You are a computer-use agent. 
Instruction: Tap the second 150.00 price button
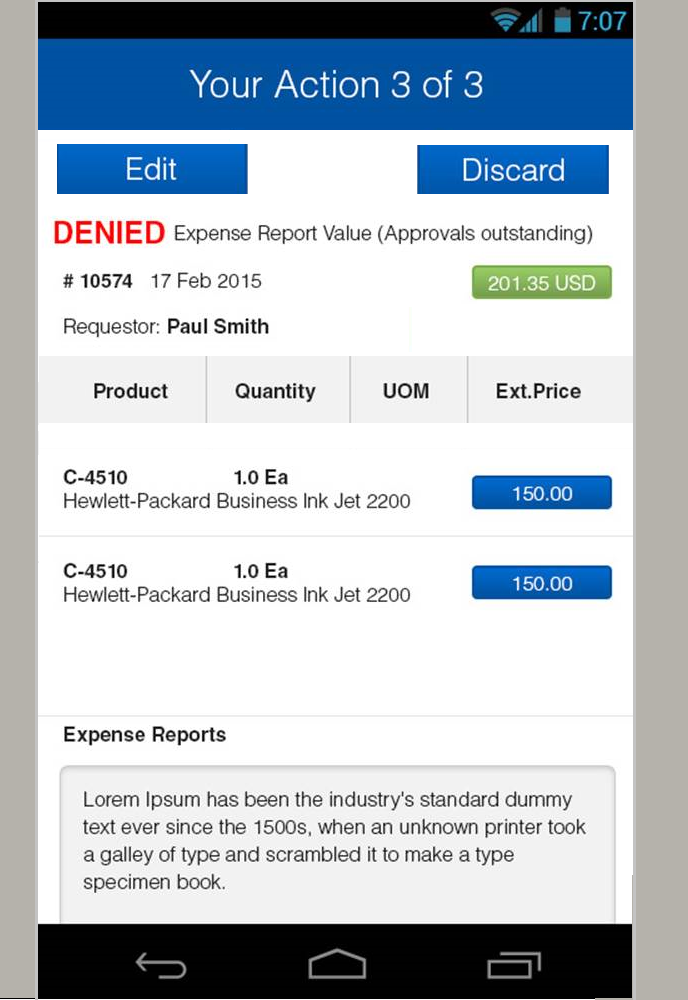pos(541,583)
